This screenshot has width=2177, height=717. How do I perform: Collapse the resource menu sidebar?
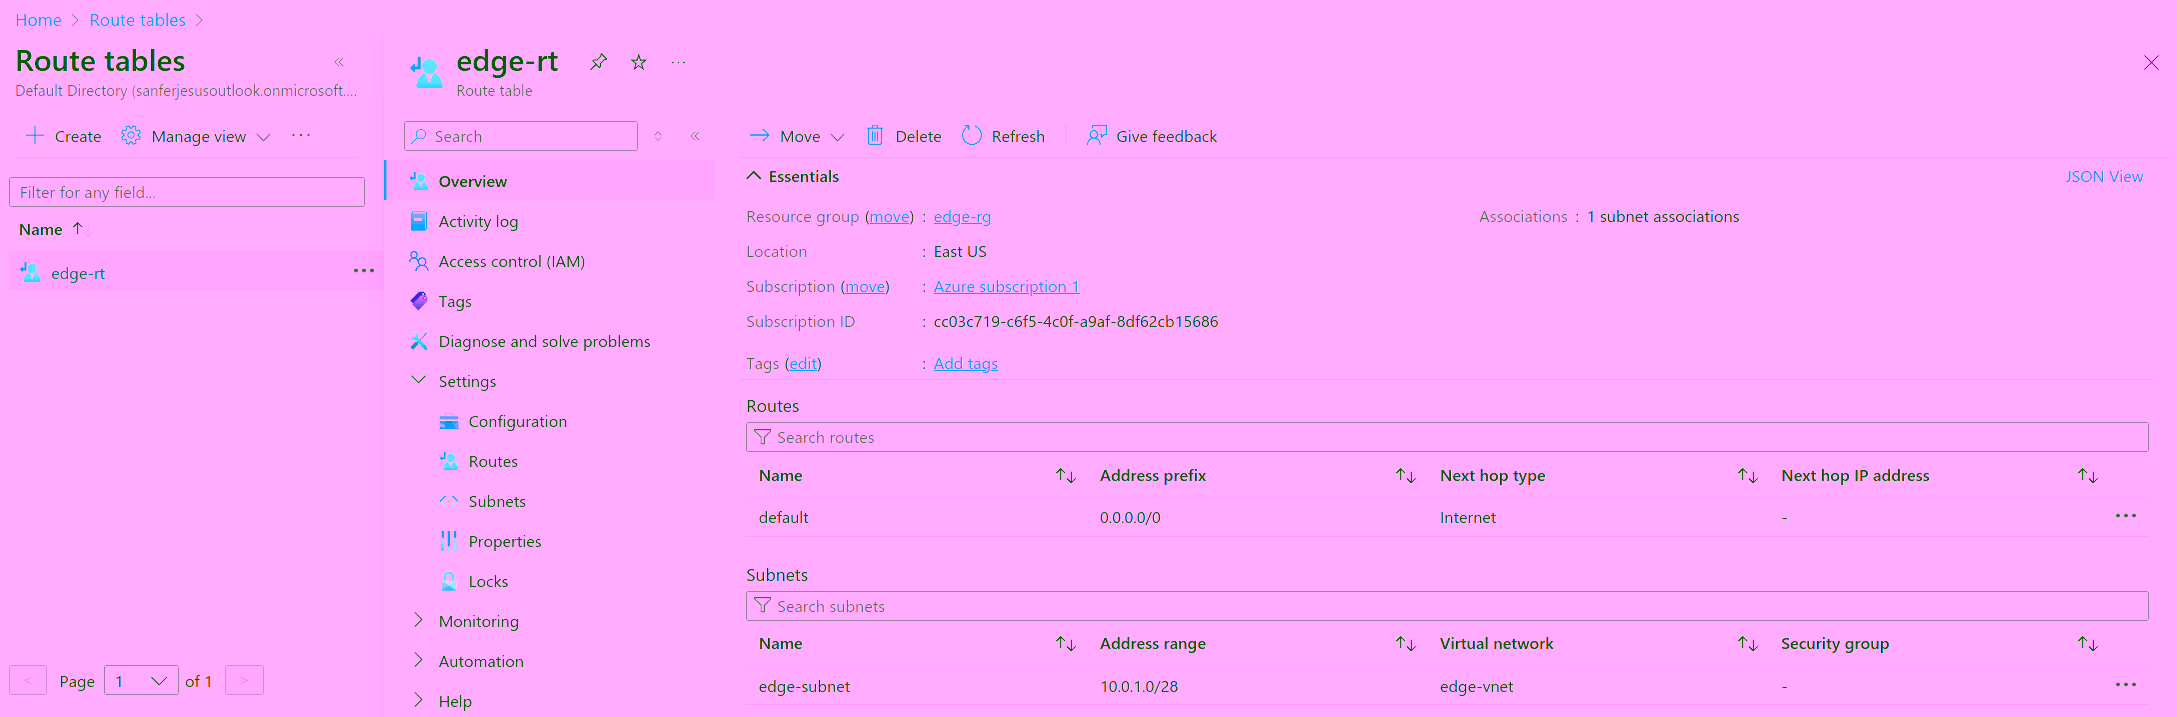tap(695, 136)
